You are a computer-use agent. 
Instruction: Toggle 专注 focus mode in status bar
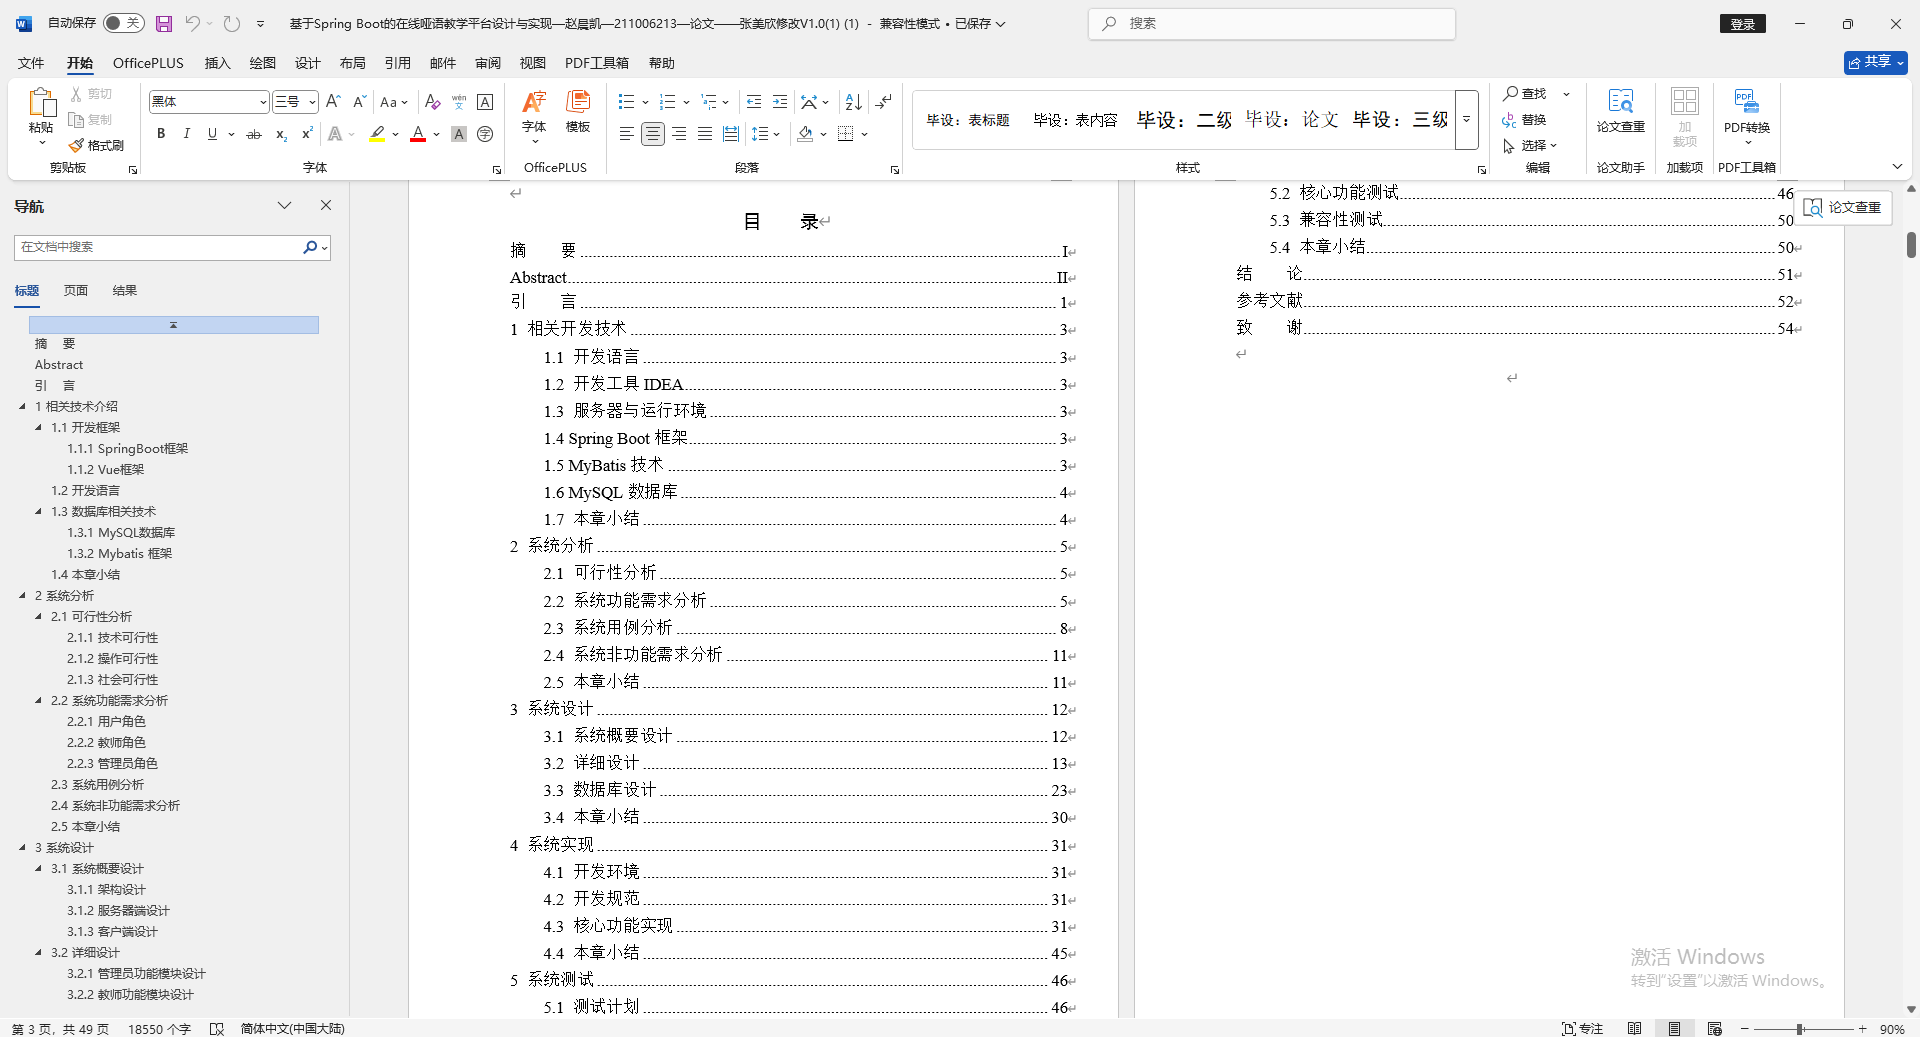(x=1583, y=1028)
